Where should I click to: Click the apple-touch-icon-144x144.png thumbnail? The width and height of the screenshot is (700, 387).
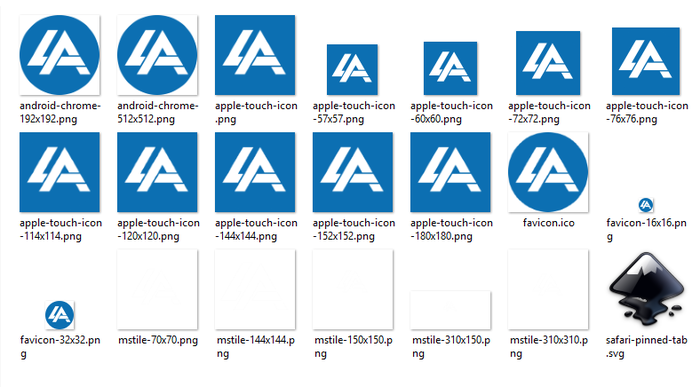pos(255,172)
